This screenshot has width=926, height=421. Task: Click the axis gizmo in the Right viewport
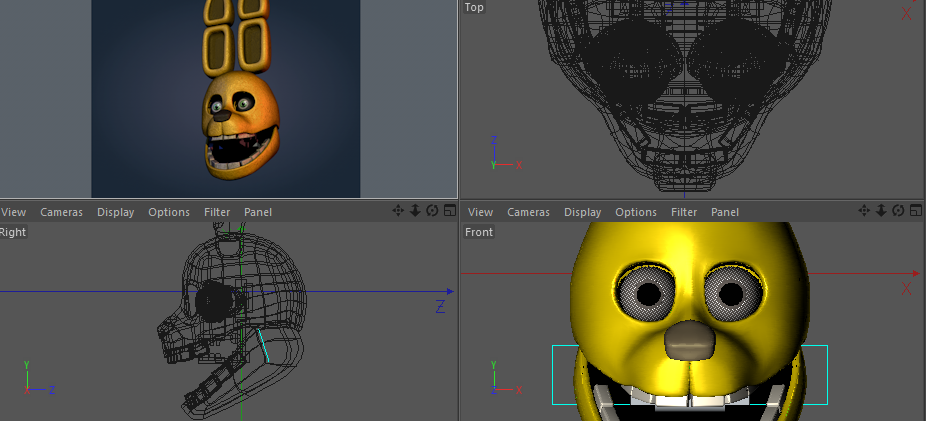(x=34, y=381)
